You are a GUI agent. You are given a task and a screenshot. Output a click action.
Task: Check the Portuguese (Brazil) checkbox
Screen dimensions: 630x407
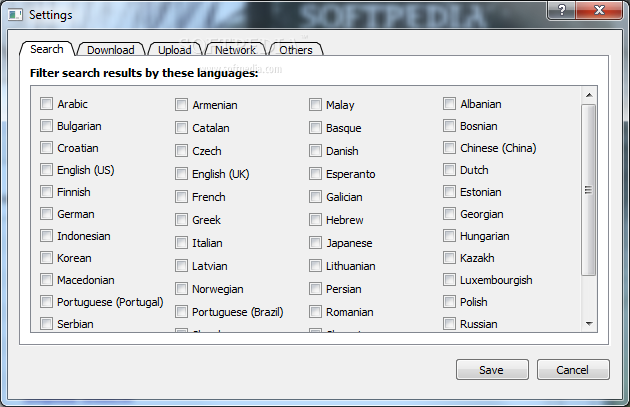click(x=181, y=312)
